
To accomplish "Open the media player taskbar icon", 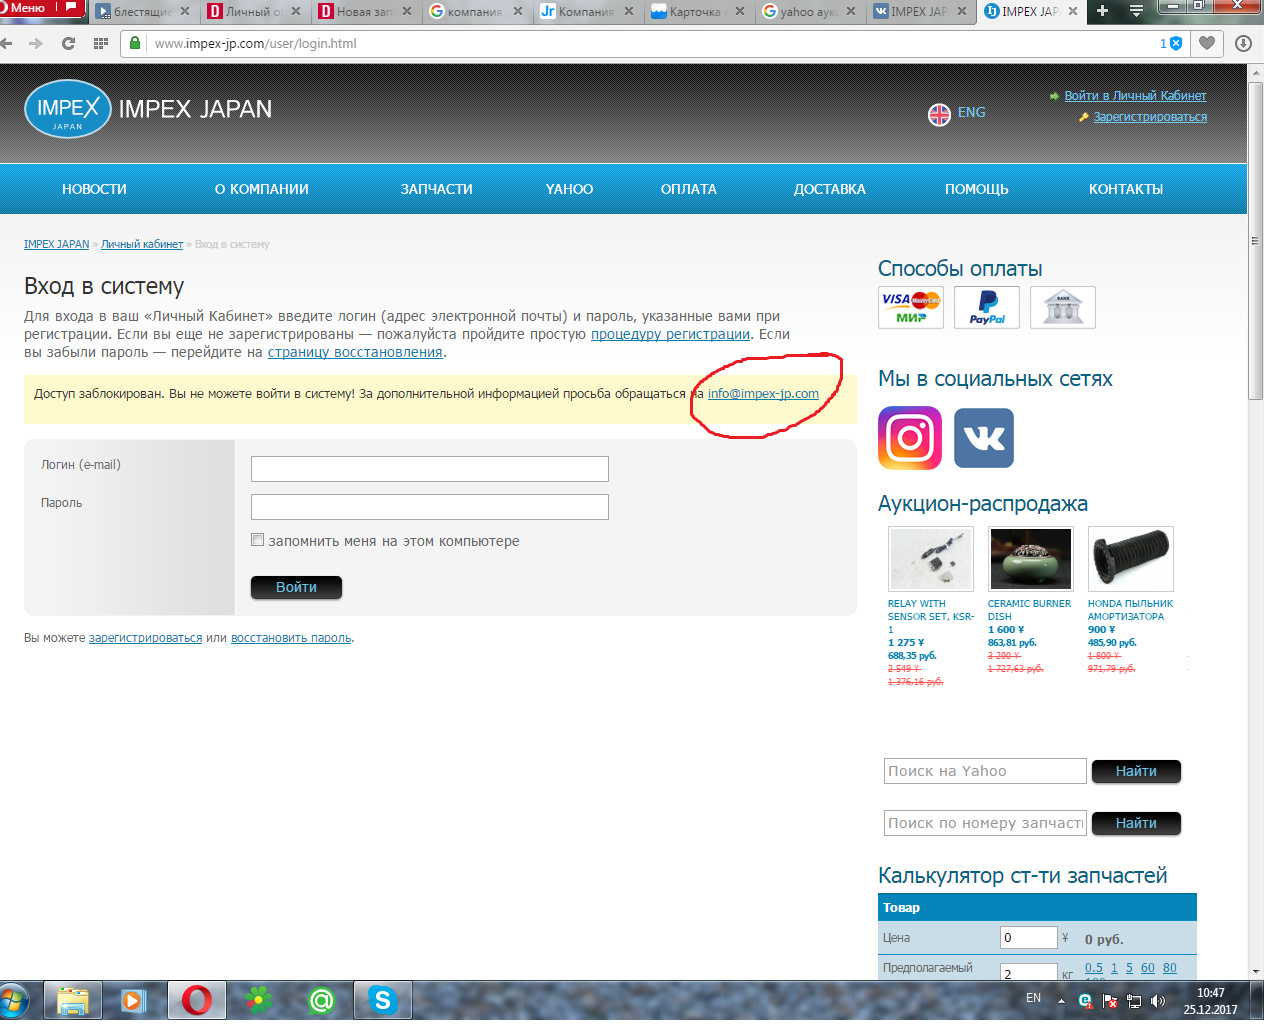I will pyautogui.click(x=133, y=1001).
